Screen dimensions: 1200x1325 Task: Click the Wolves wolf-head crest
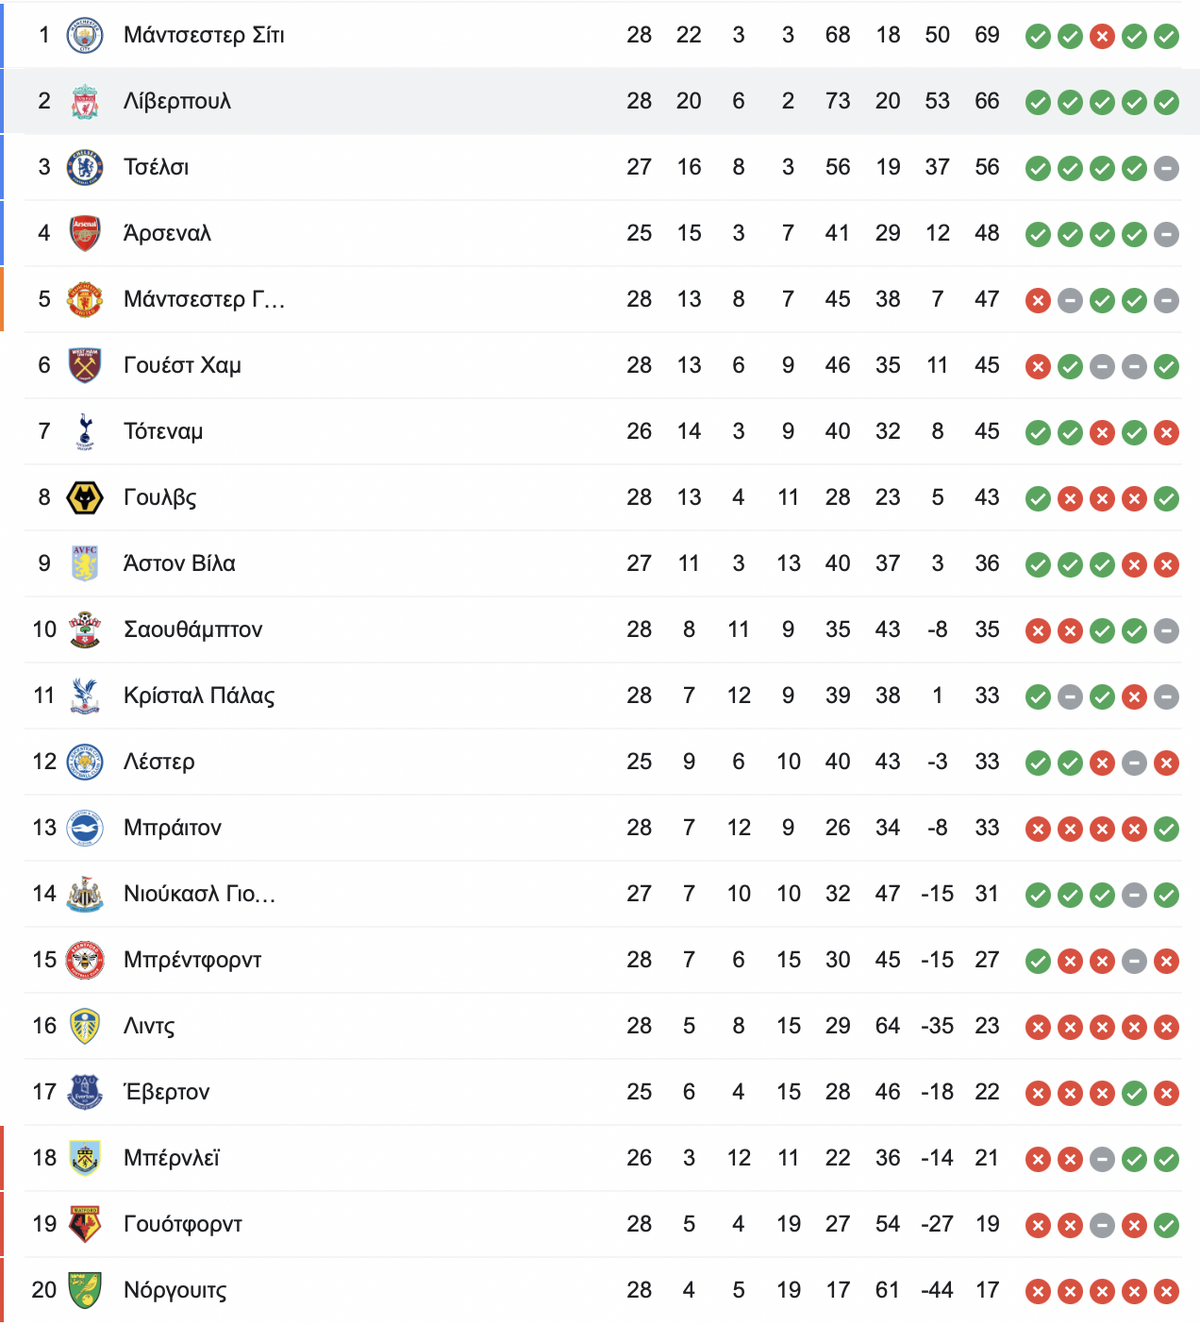tap(85, 497)
